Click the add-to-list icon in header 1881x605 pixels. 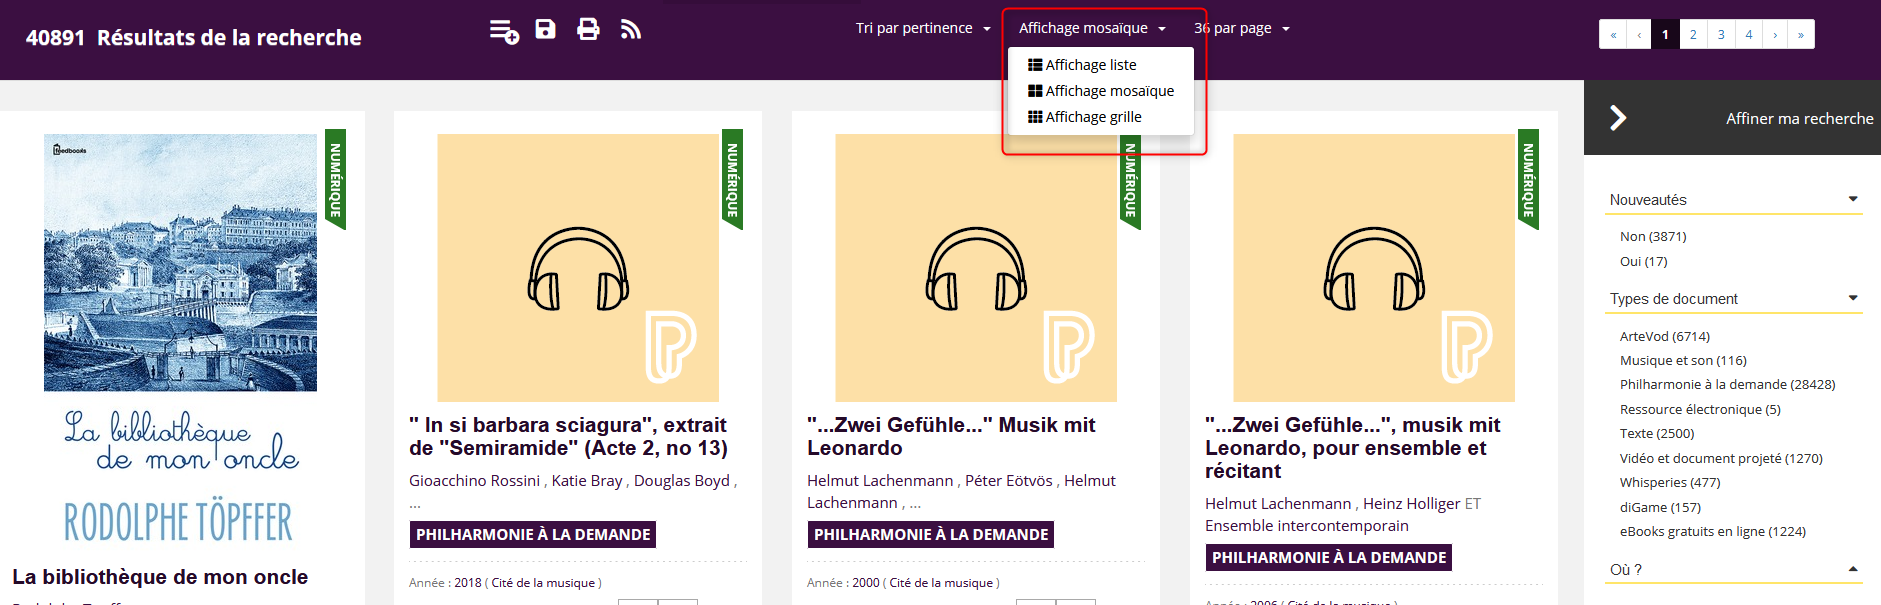pyautogui.click(x=504, y=31)
